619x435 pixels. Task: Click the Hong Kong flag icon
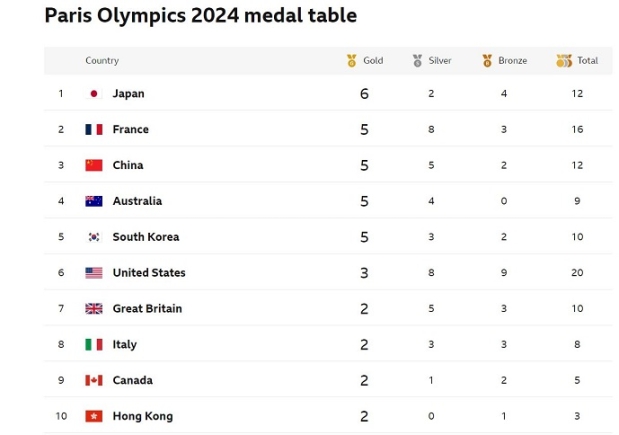94,417
